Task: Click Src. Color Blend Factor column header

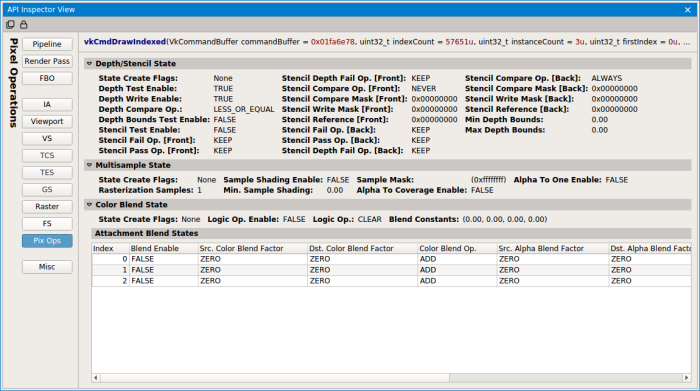Action: click(253, 248)
